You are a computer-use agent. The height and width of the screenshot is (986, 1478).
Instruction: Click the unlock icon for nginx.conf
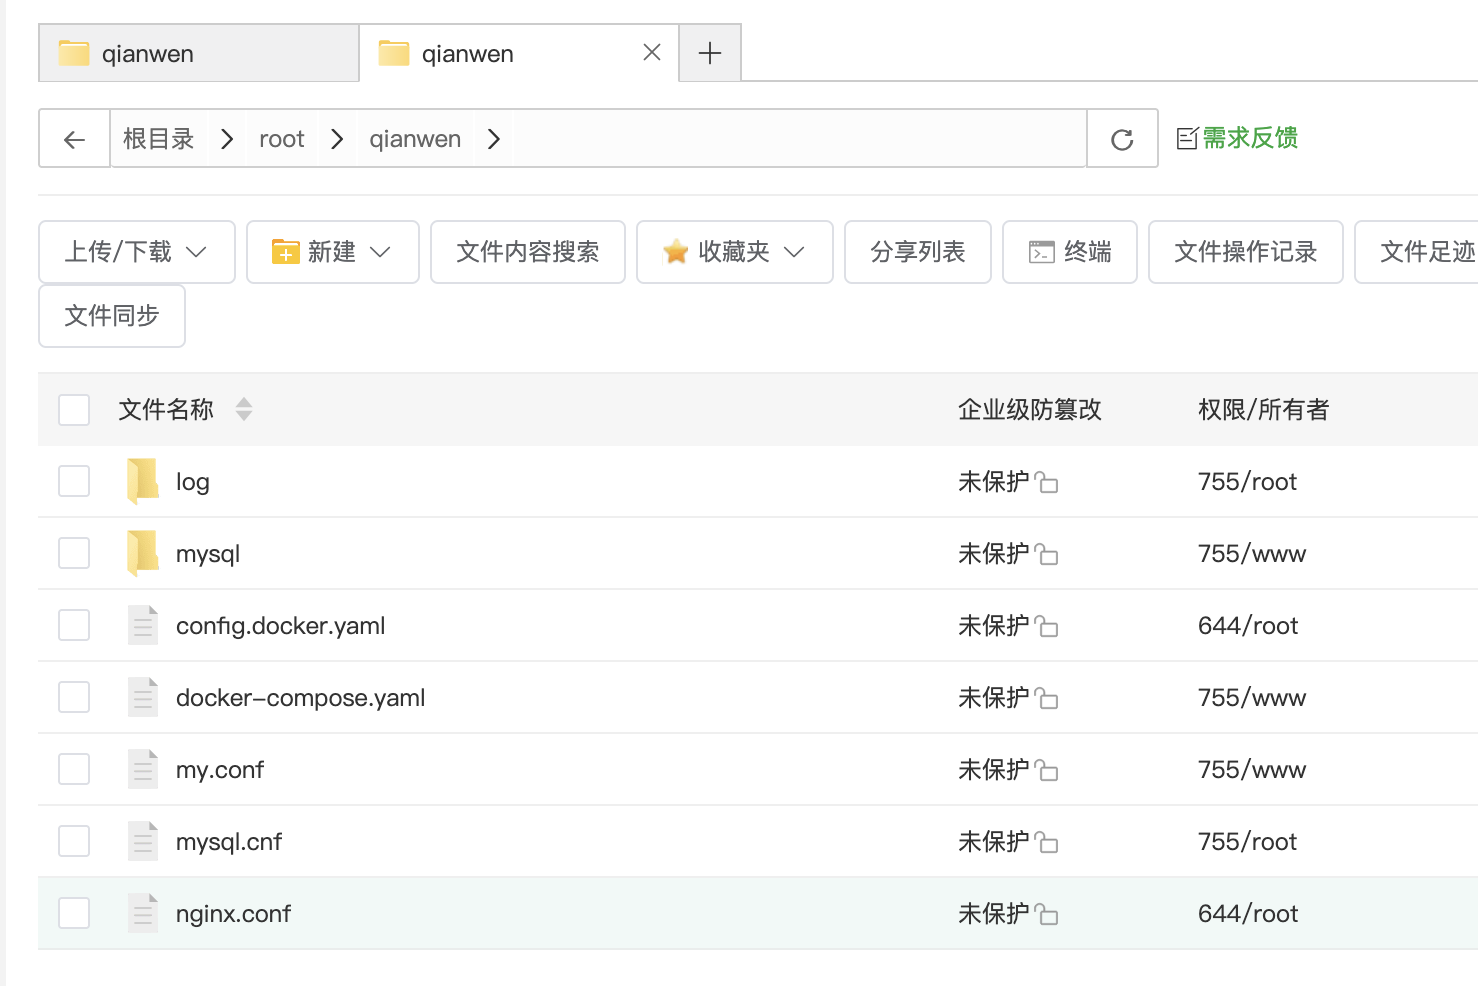pos(1046,914)
